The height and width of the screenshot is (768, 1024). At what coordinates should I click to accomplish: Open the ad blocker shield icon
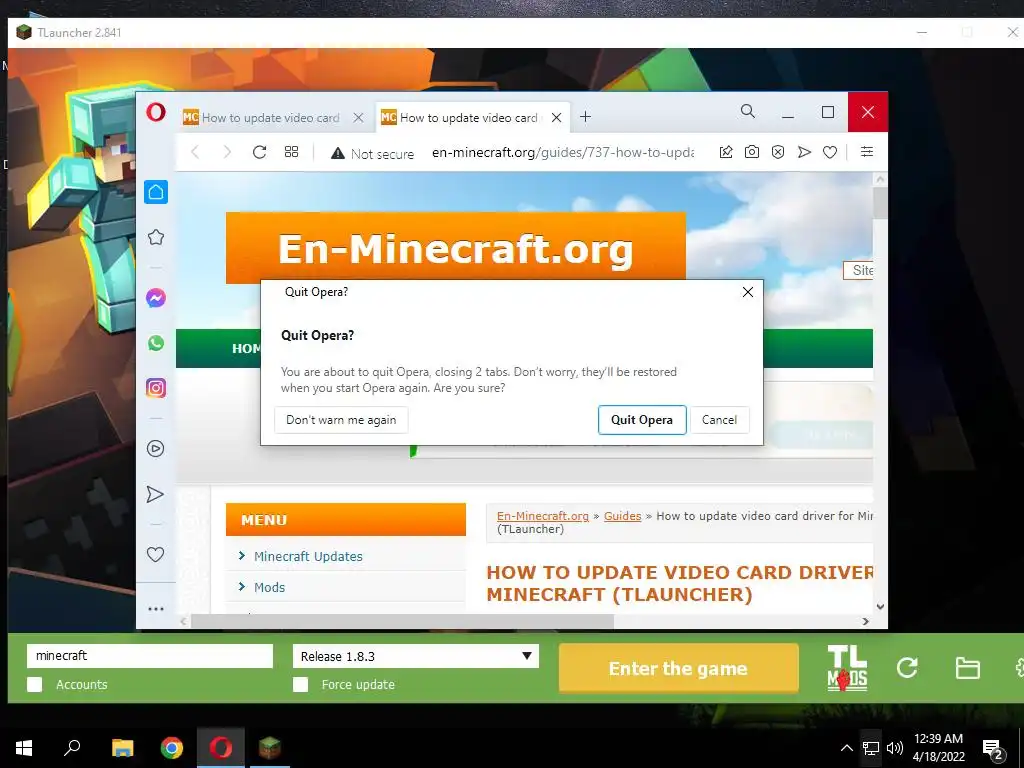click(778, 152)
